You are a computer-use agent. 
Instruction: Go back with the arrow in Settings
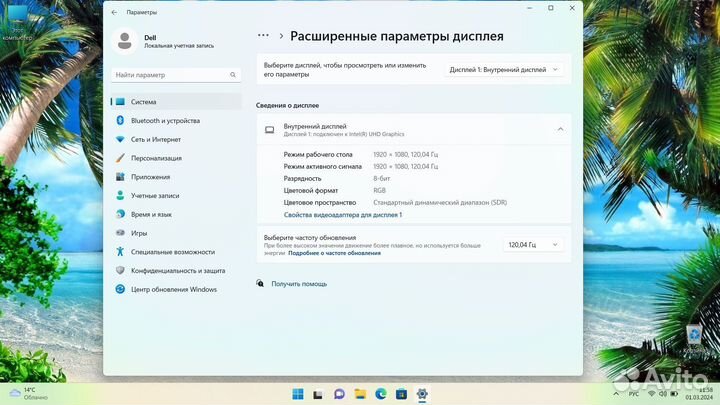pos(114,12)
